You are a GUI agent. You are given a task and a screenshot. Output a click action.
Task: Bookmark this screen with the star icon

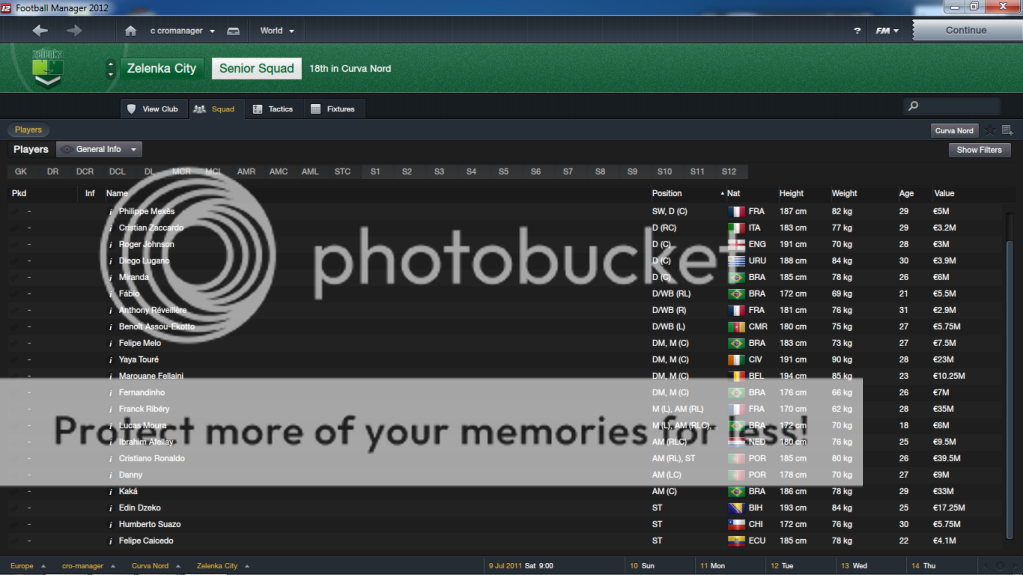point(990,130)
